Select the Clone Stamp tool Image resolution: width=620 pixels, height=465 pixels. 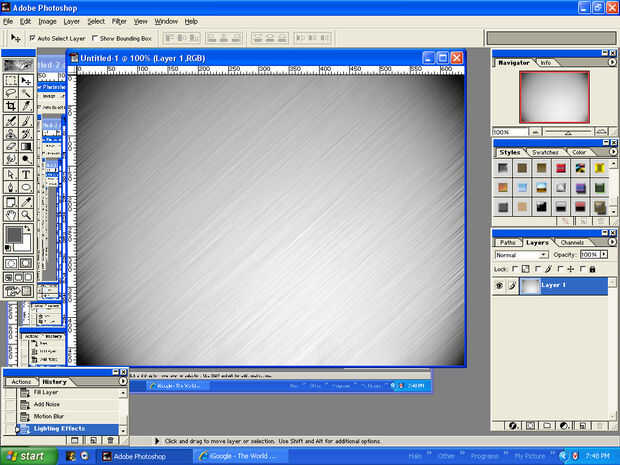(11, 134)
